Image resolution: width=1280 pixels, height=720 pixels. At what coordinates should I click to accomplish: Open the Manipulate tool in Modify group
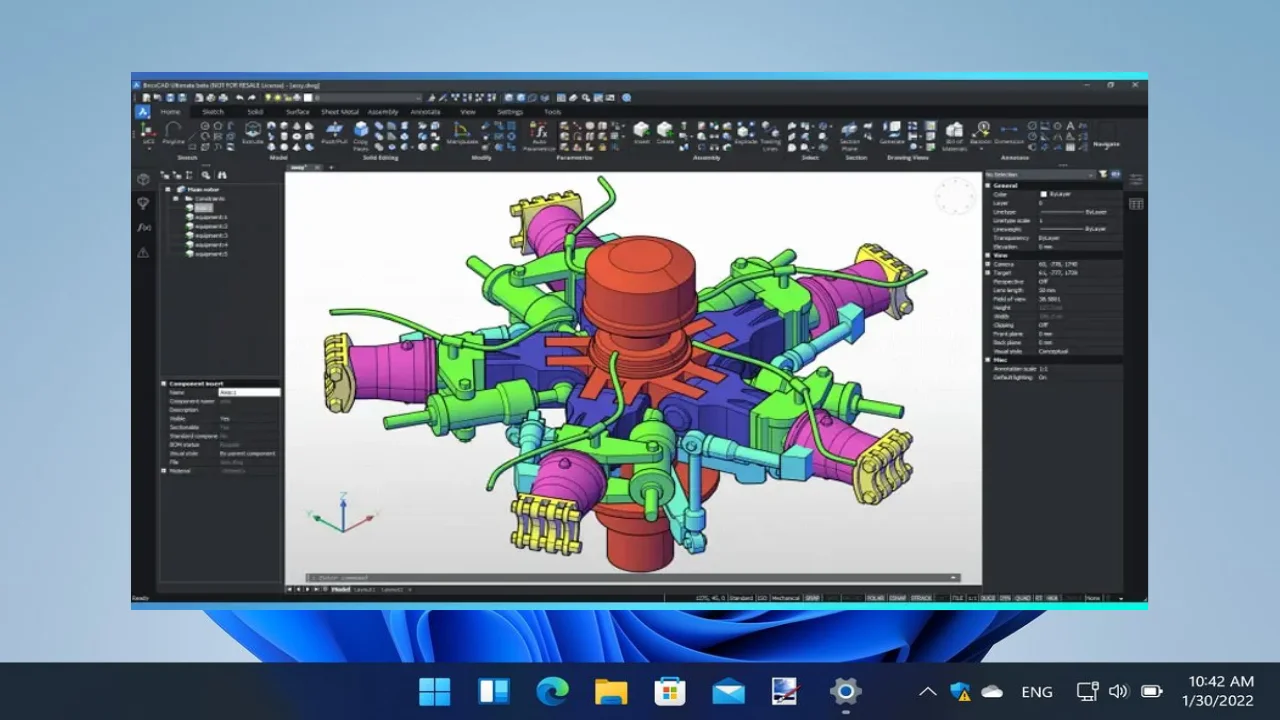click(x=461, y=134)
